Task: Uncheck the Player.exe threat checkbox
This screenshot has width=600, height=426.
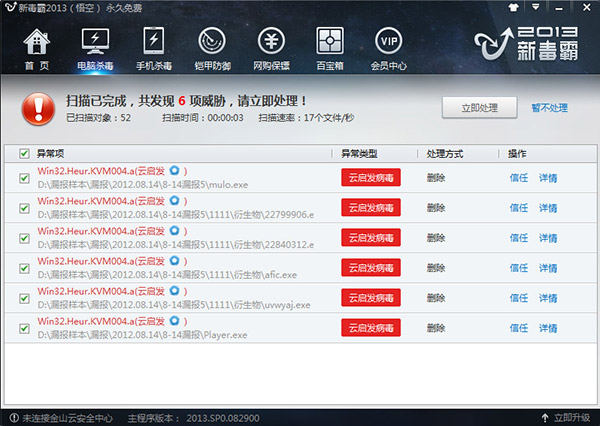Action: click(24, 328)
